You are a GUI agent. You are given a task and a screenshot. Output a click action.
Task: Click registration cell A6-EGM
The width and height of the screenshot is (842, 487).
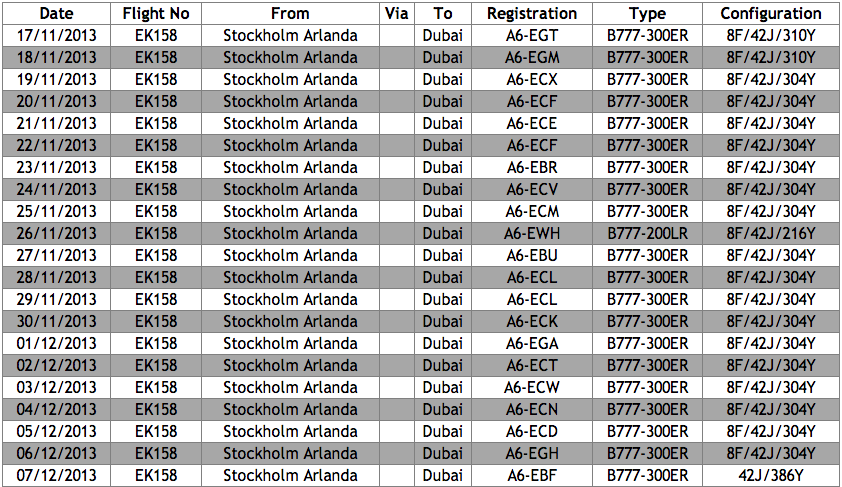(x=532, y=58)
